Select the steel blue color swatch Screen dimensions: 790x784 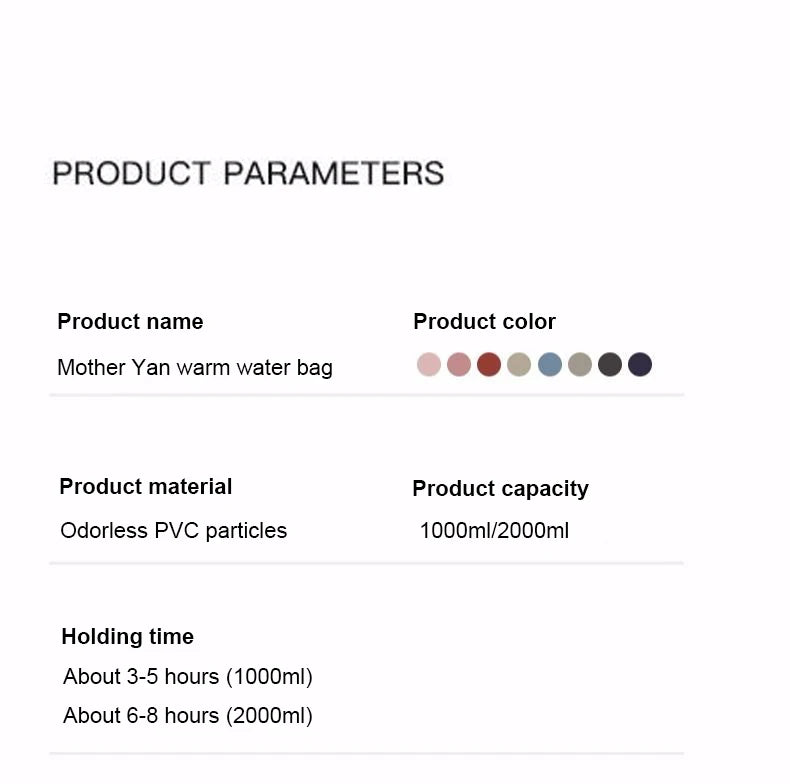pyautogui.click(x=550, y=365)
